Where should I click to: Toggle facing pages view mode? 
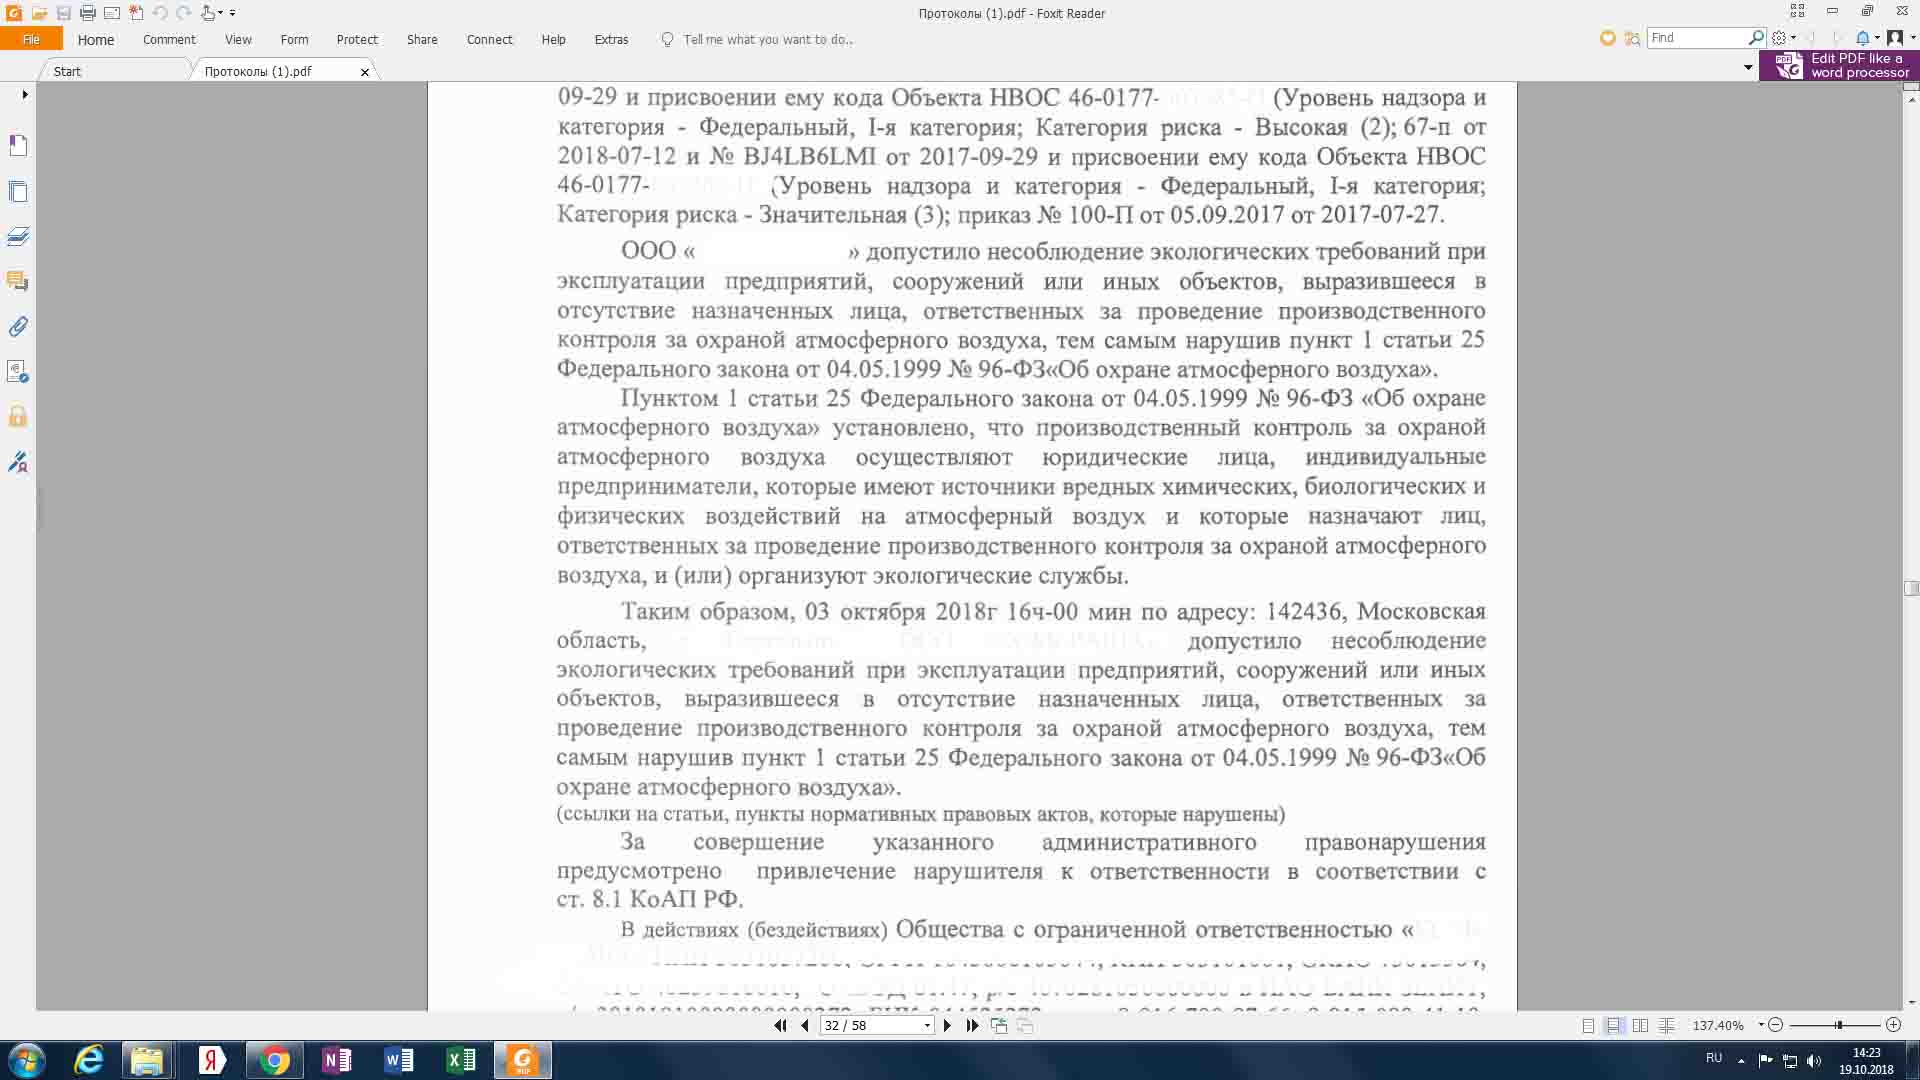pos(1640,1025)
